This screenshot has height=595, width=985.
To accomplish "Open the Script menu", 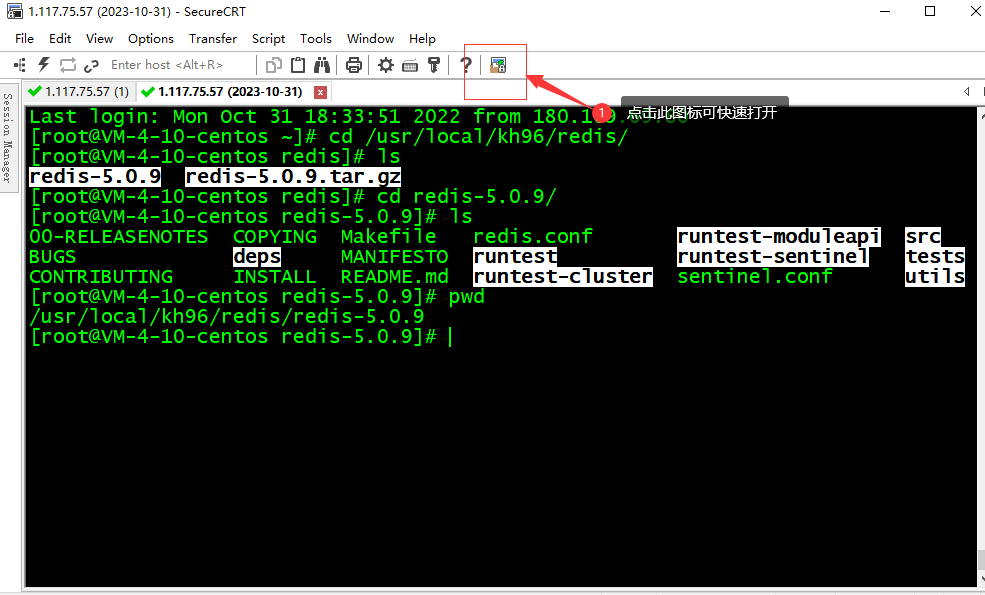I will 268,39.
